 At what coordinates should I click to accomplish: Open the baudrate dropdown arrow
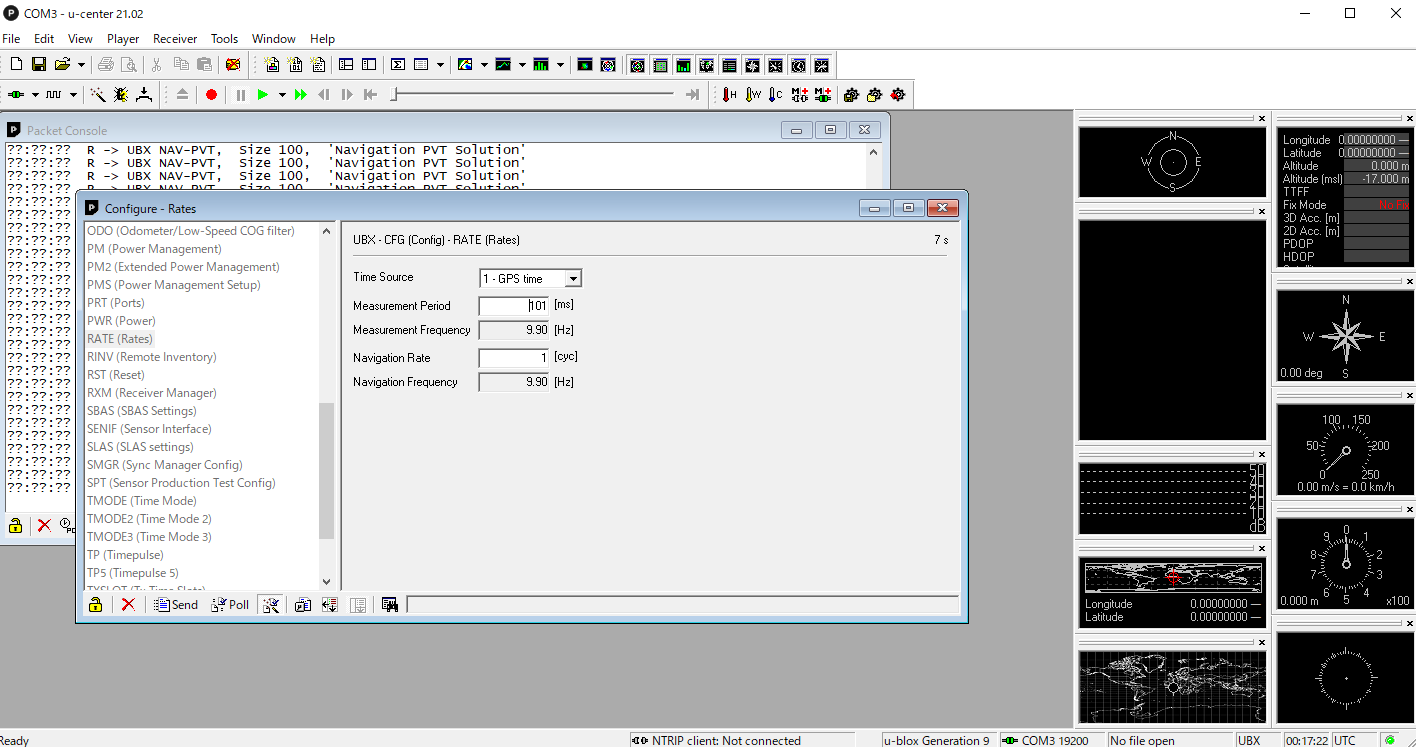pos(73,94)
